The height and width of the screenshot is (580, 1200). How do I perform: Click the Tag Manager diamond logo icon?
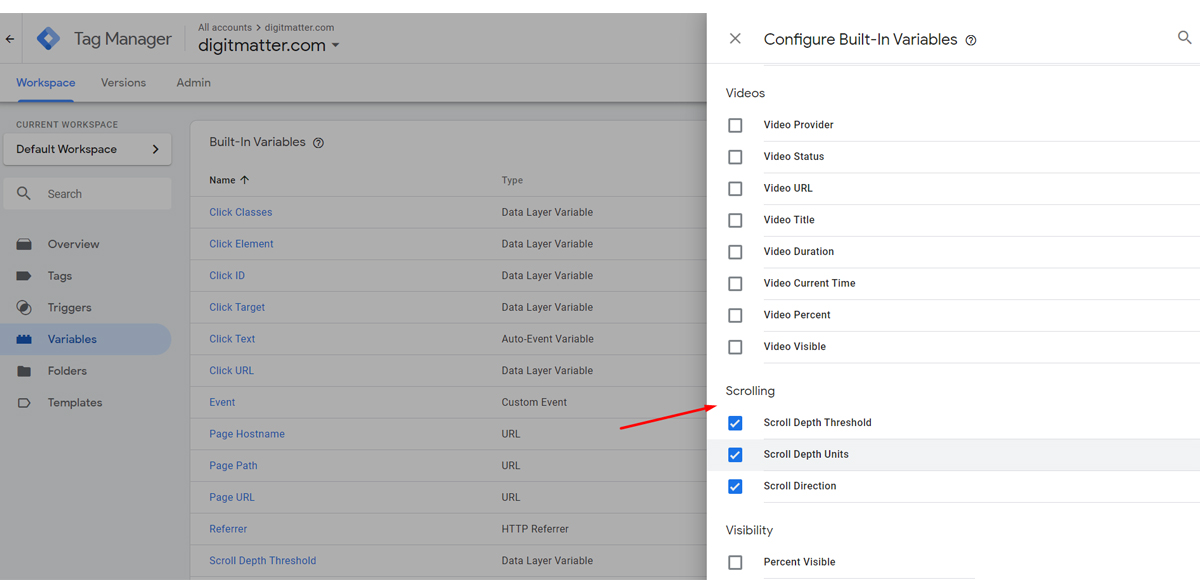[x=47, y=38]
